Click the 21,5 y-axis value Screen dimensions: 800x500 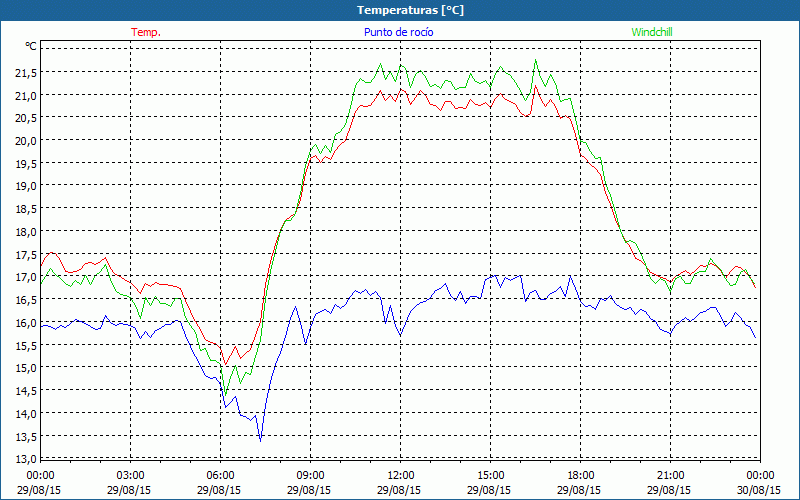coord(26,72)
